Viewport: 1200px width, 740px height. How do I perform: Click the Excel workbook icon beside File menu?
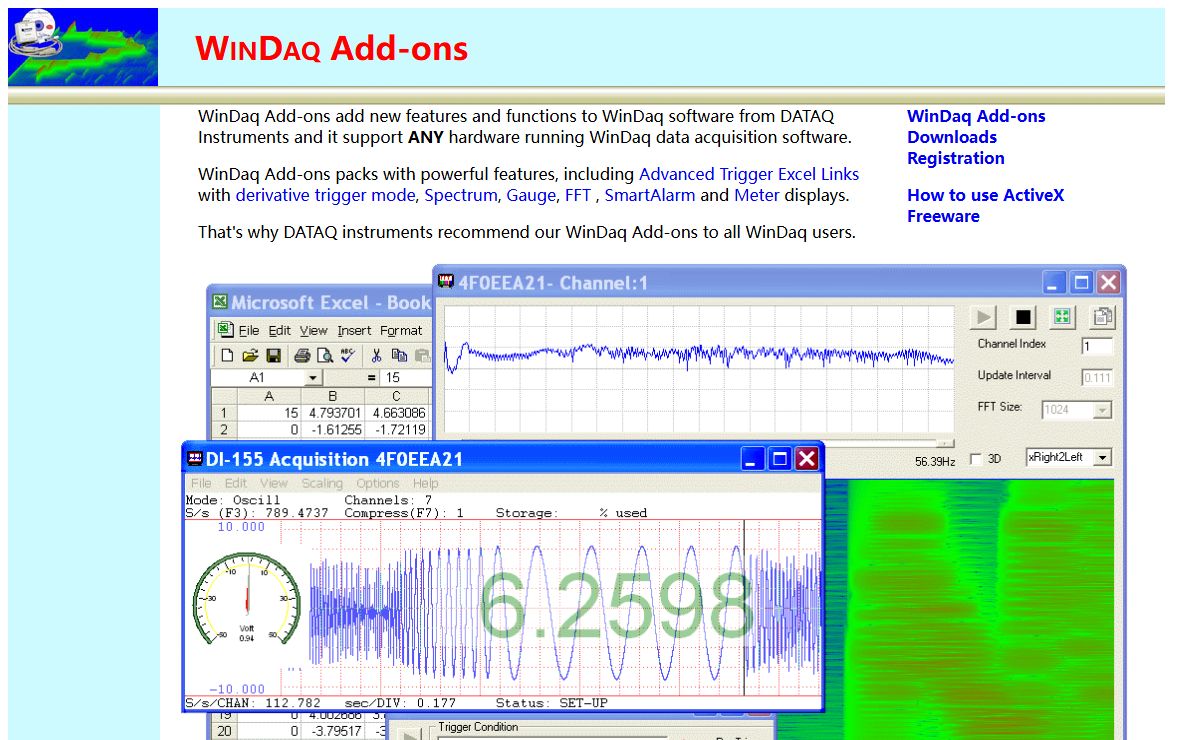click(225, 330)
